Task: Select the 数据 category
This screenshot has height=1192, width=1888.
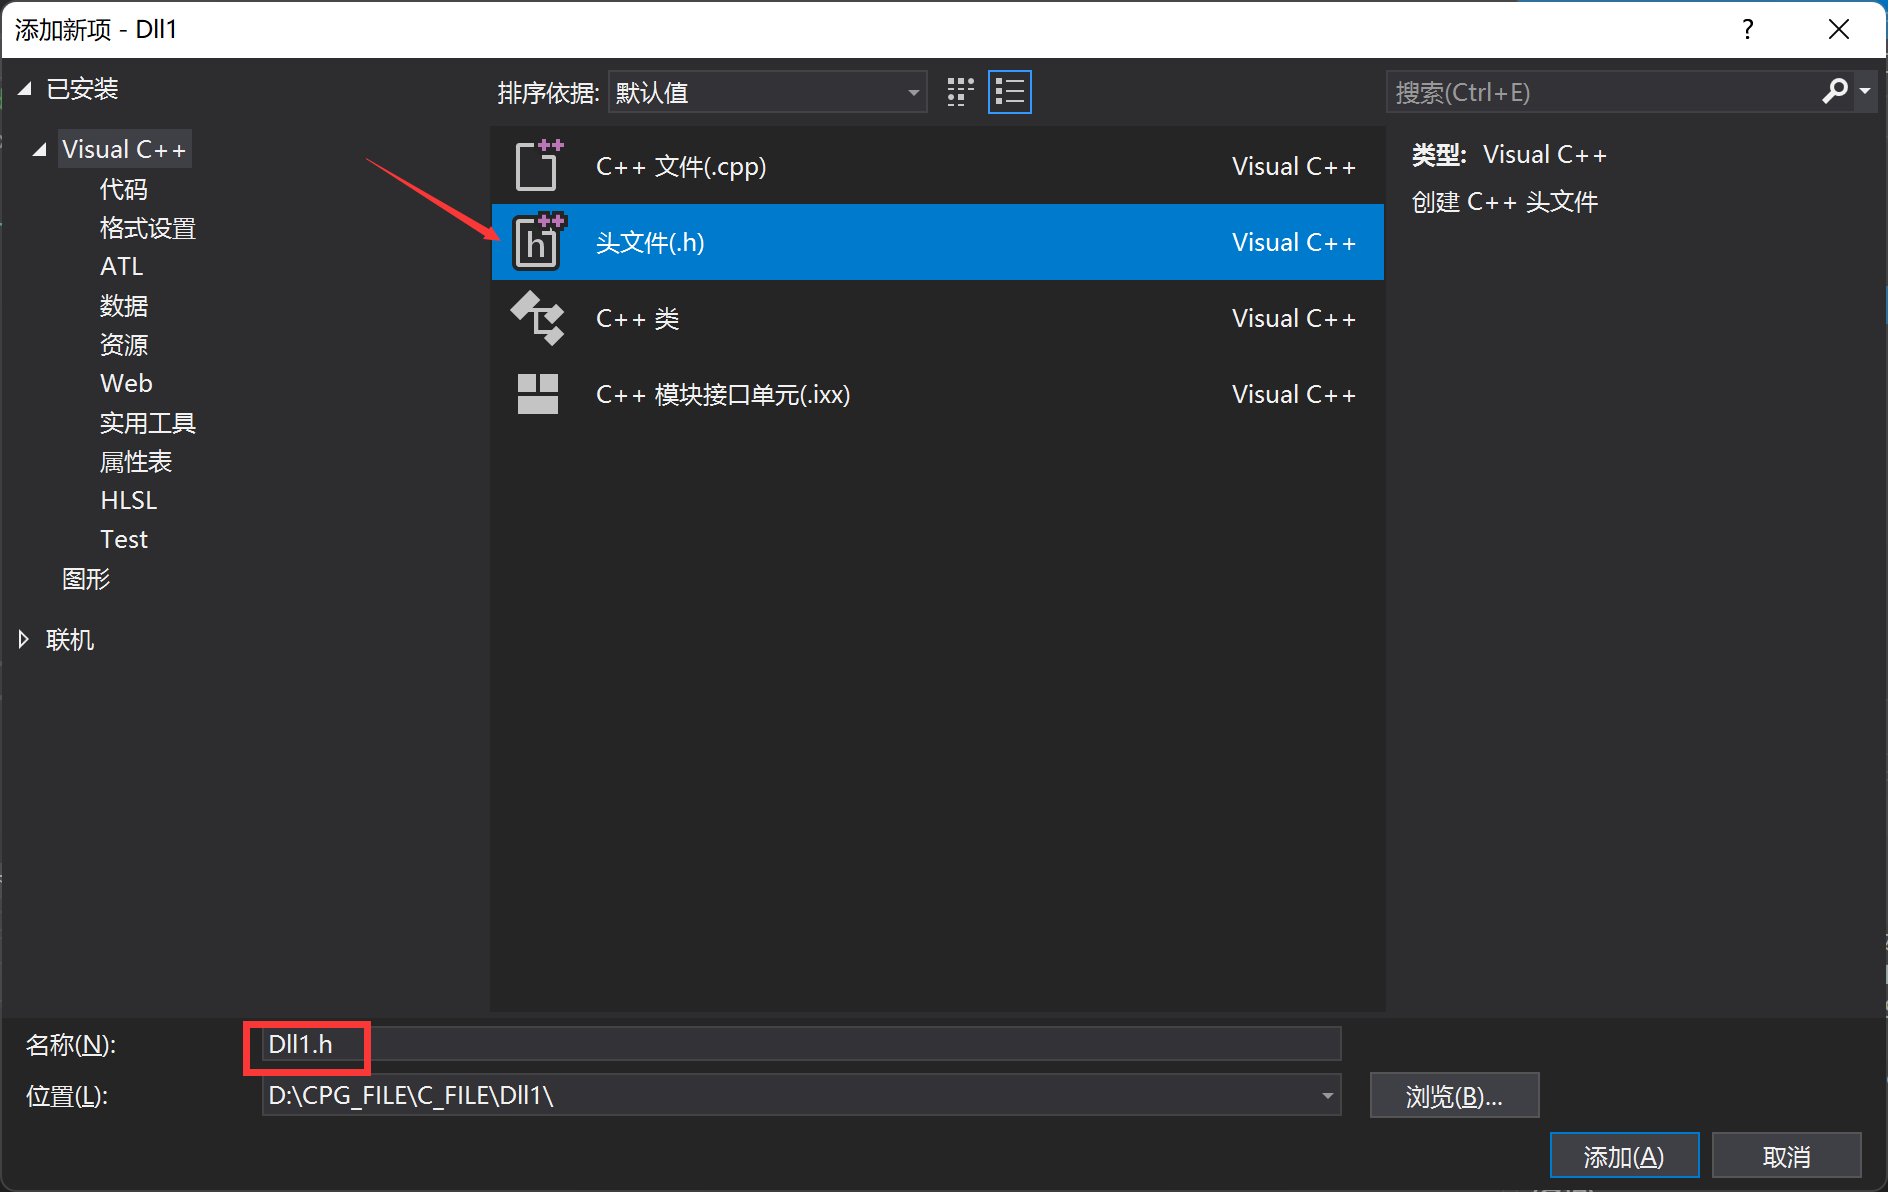Action: tap(124, 305)
